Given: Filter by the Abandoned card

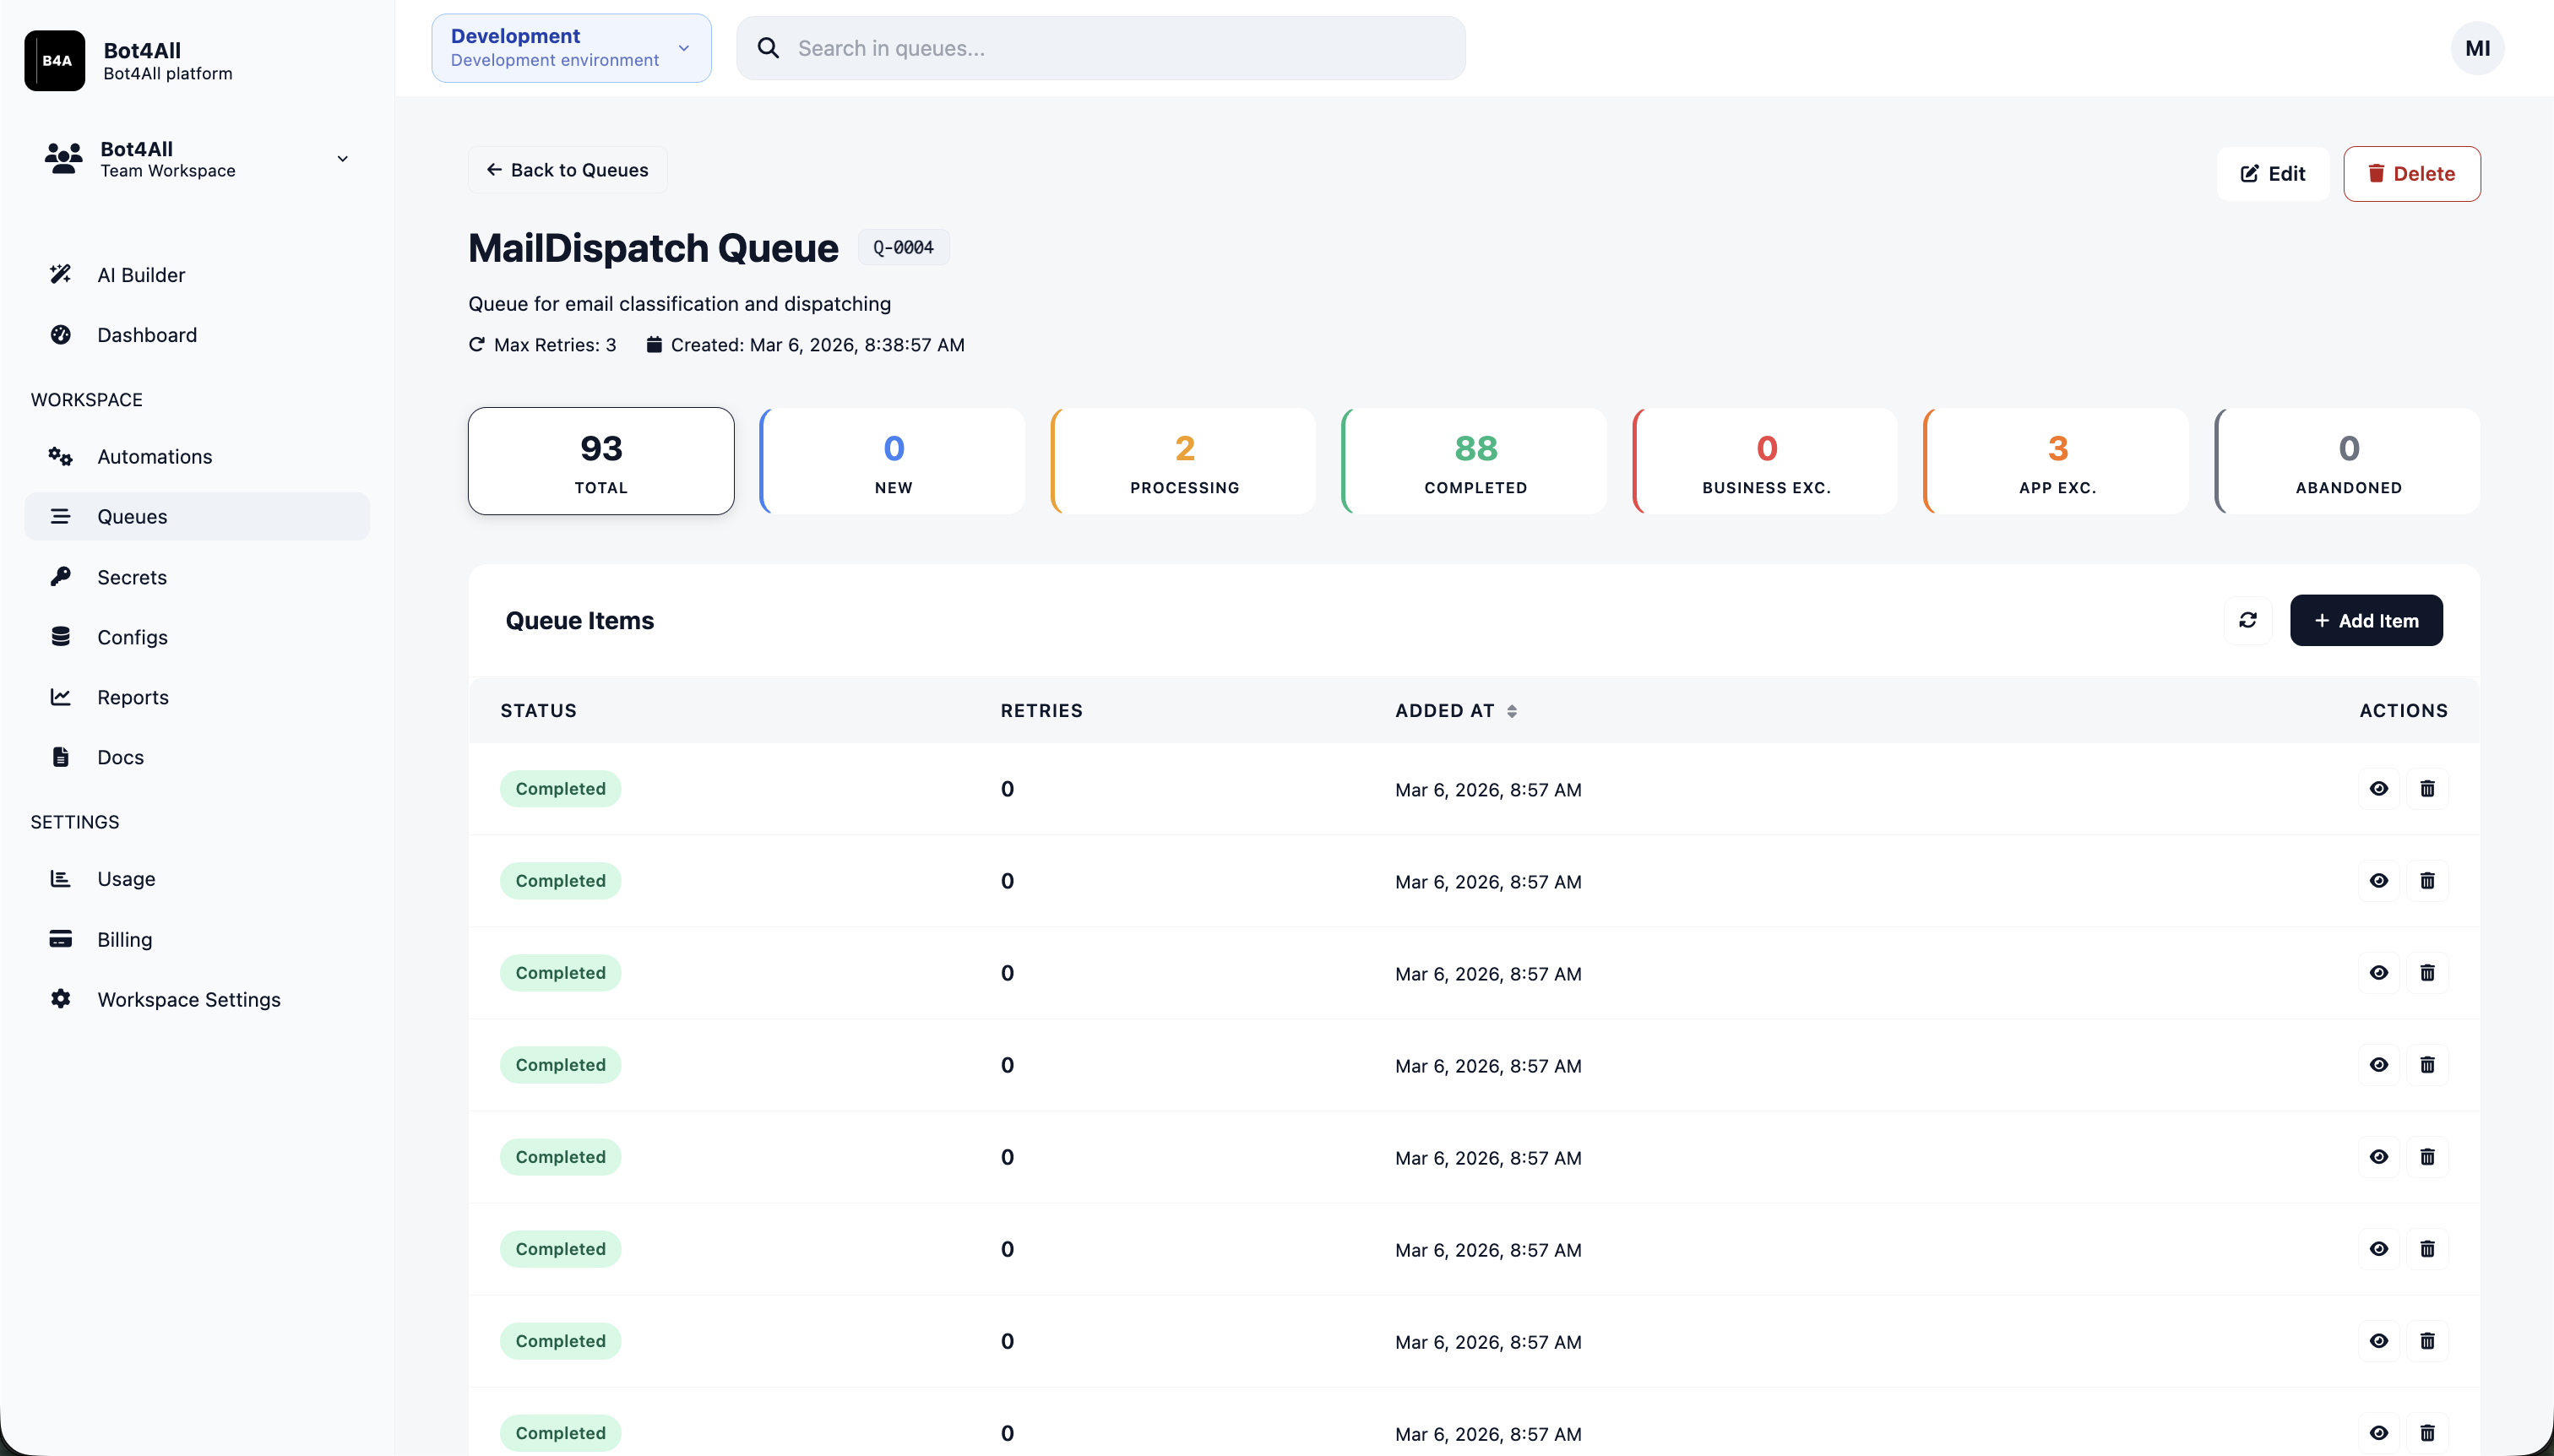Looking at the screenshot, I should (2347, 461).
